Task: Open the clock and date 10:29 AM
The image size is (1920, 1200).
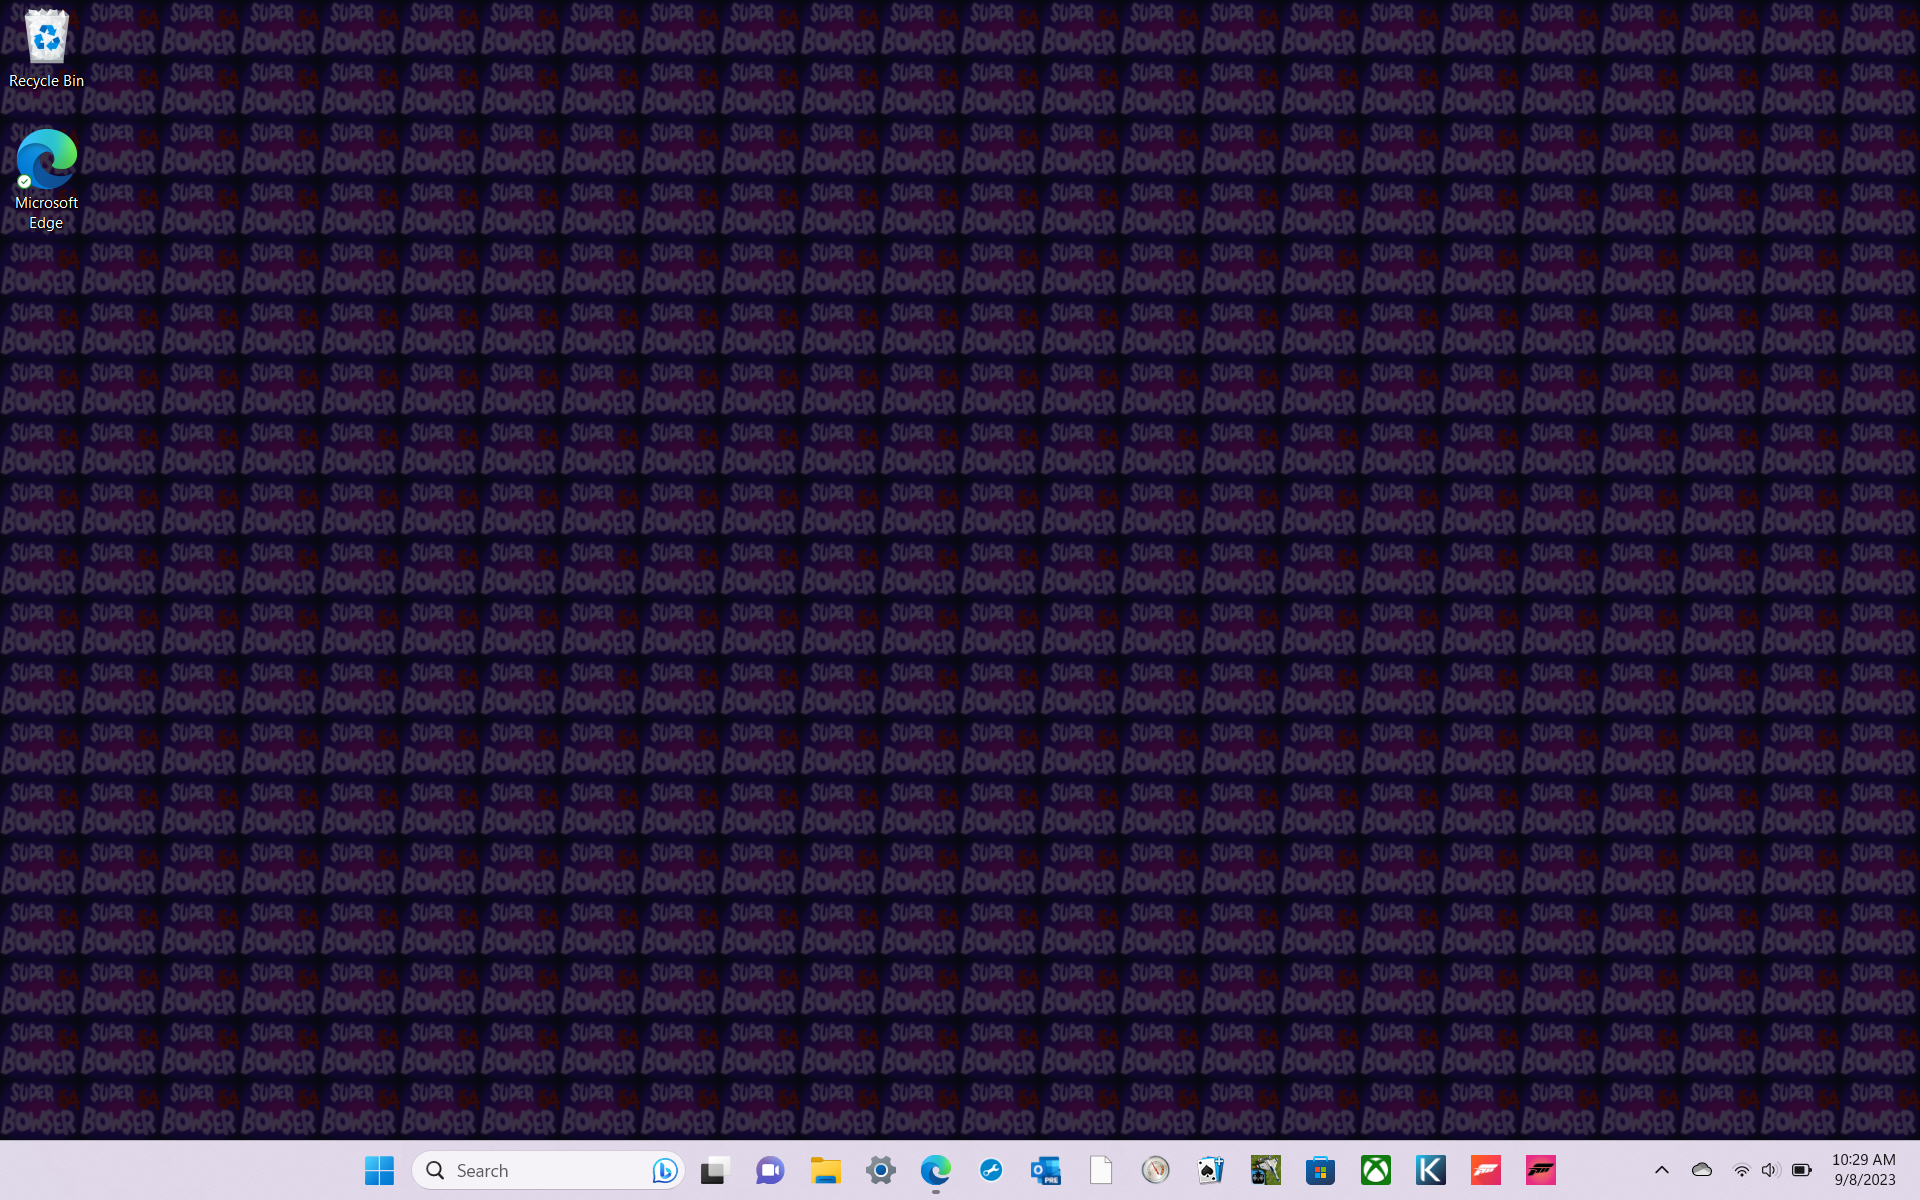Action: click(x=1864, y=1170)
